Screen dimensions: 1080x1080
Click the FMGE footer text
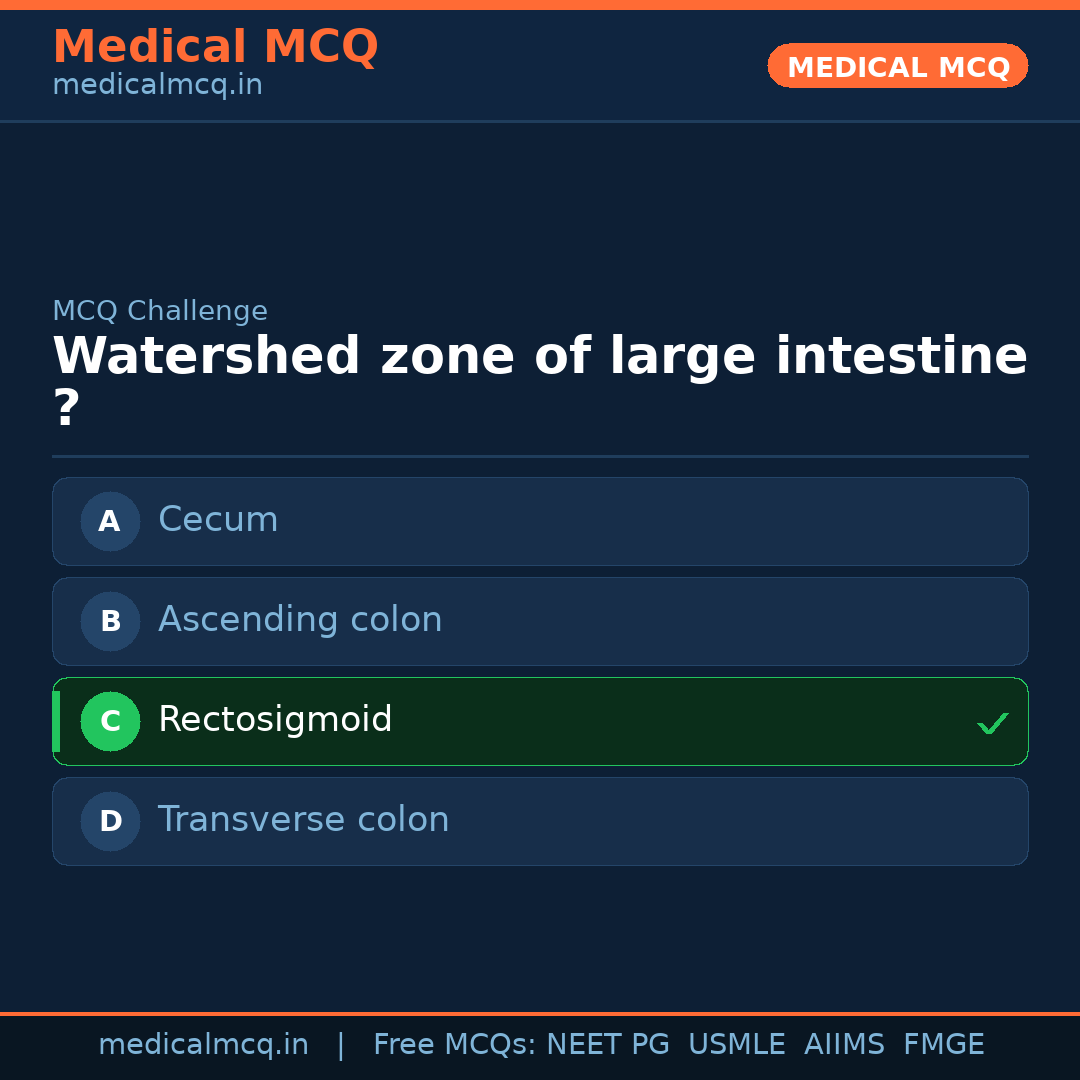coord(943,1045)
